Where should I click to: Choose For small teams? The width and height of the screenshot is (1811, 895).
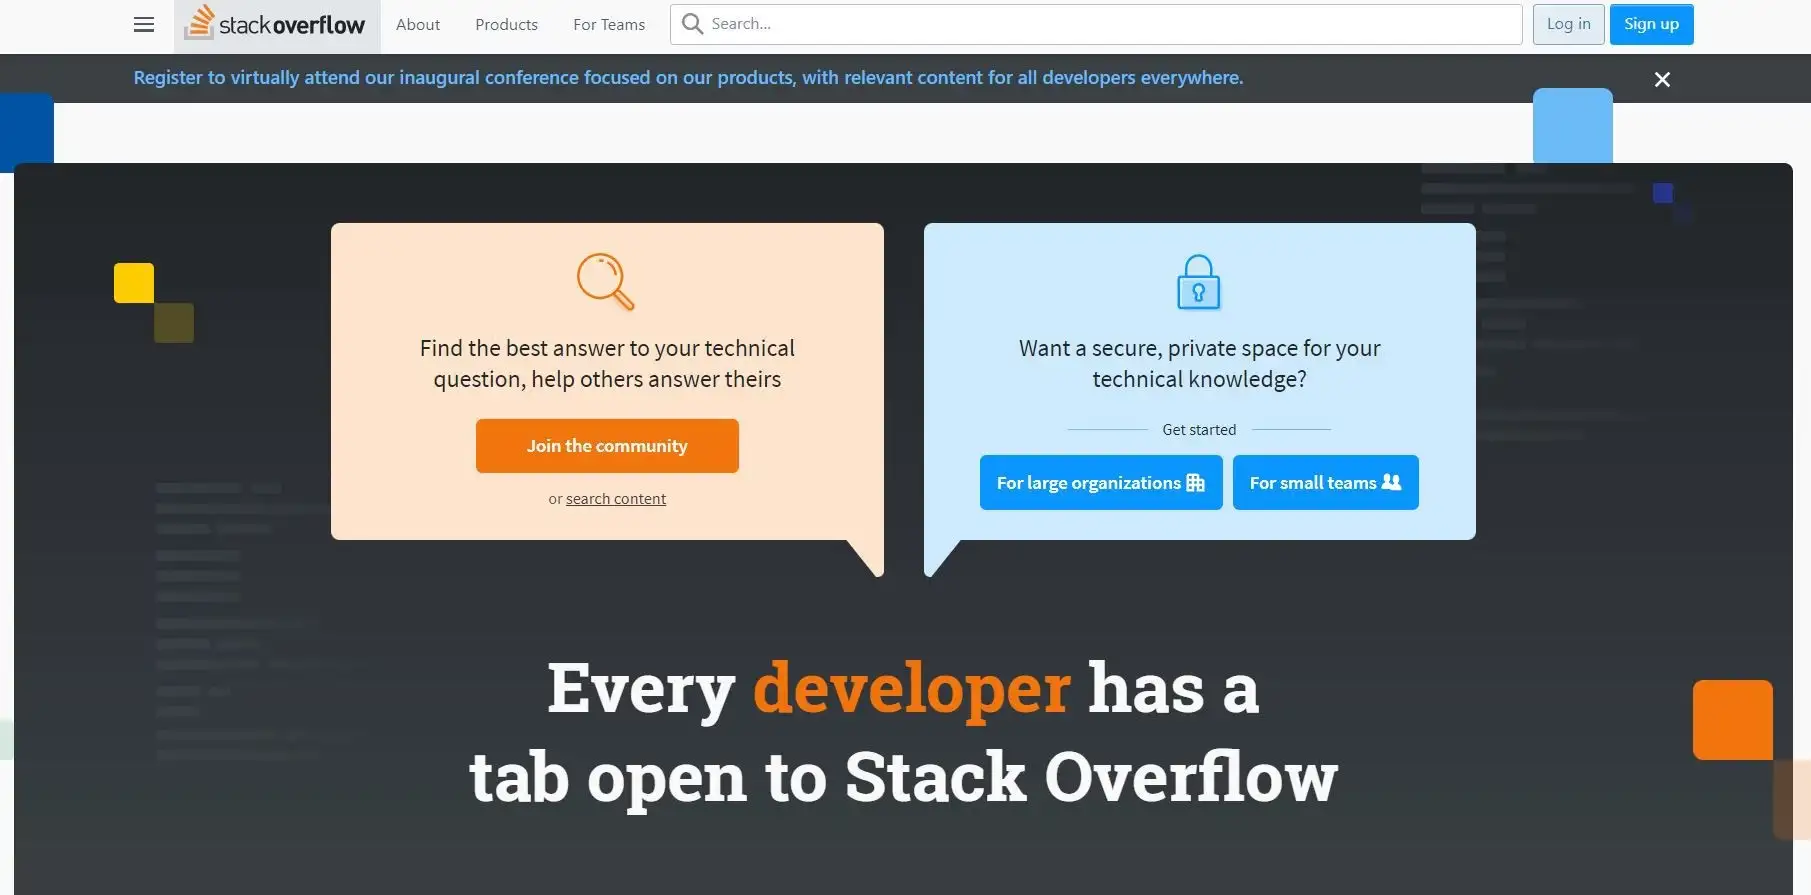pos(1326,483)
